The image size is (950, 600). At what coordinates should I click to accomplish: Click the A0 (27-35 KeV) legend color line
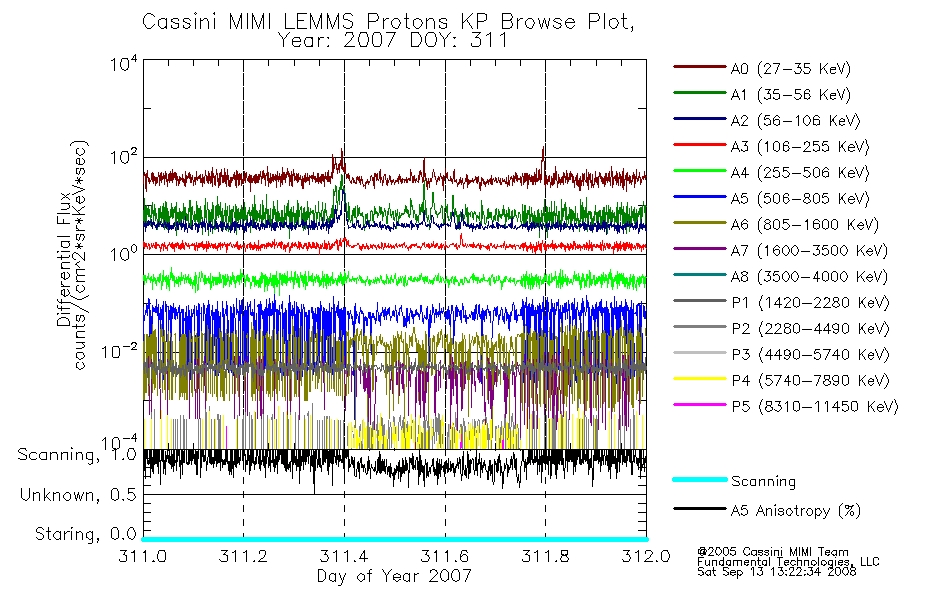click(x=700, y=67)
